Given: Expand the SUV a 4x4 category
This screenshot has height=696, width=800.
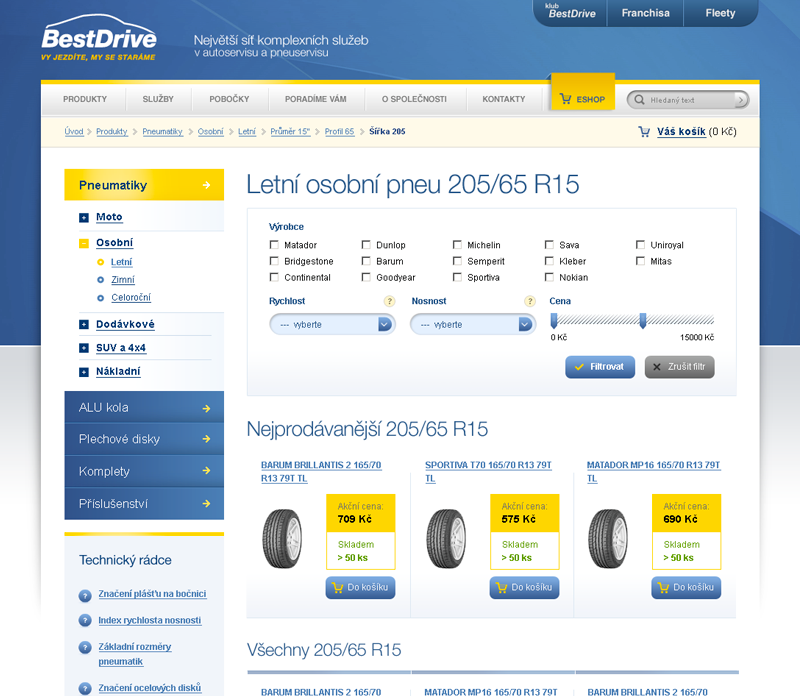Looking at the screenshot, I should [x=84, y=348].
